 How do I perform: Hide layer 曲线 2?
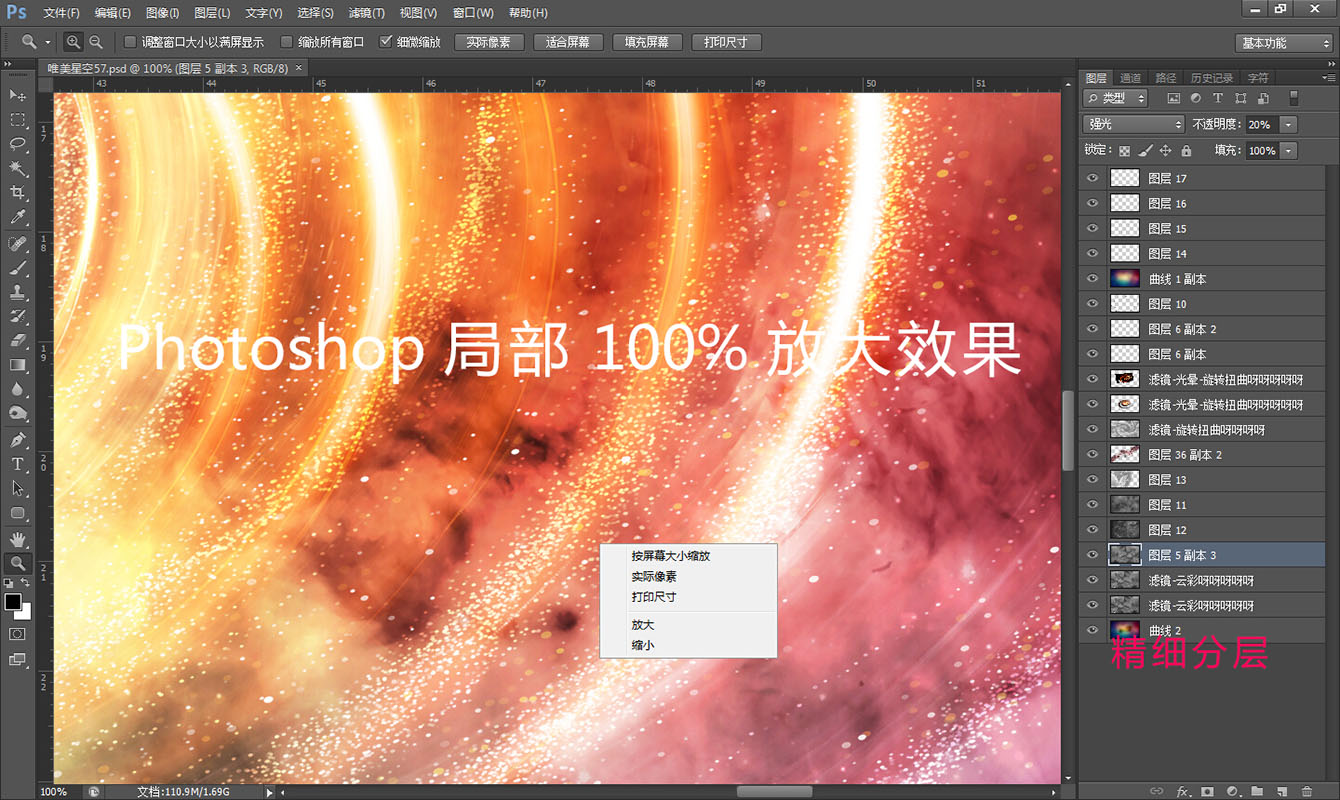(x=1092, y=630)
